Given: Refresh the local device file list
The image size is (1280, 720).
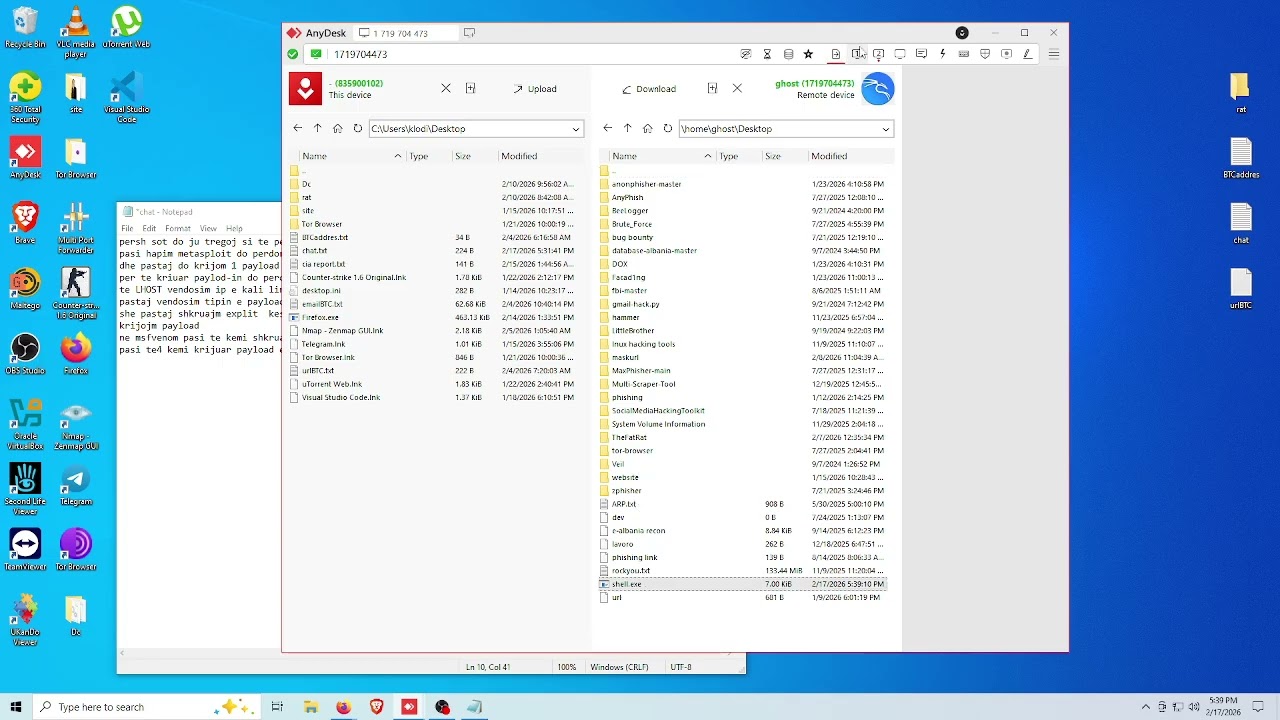Looking at the screenshot, I should pyautogui.click(x=358, y=128).
